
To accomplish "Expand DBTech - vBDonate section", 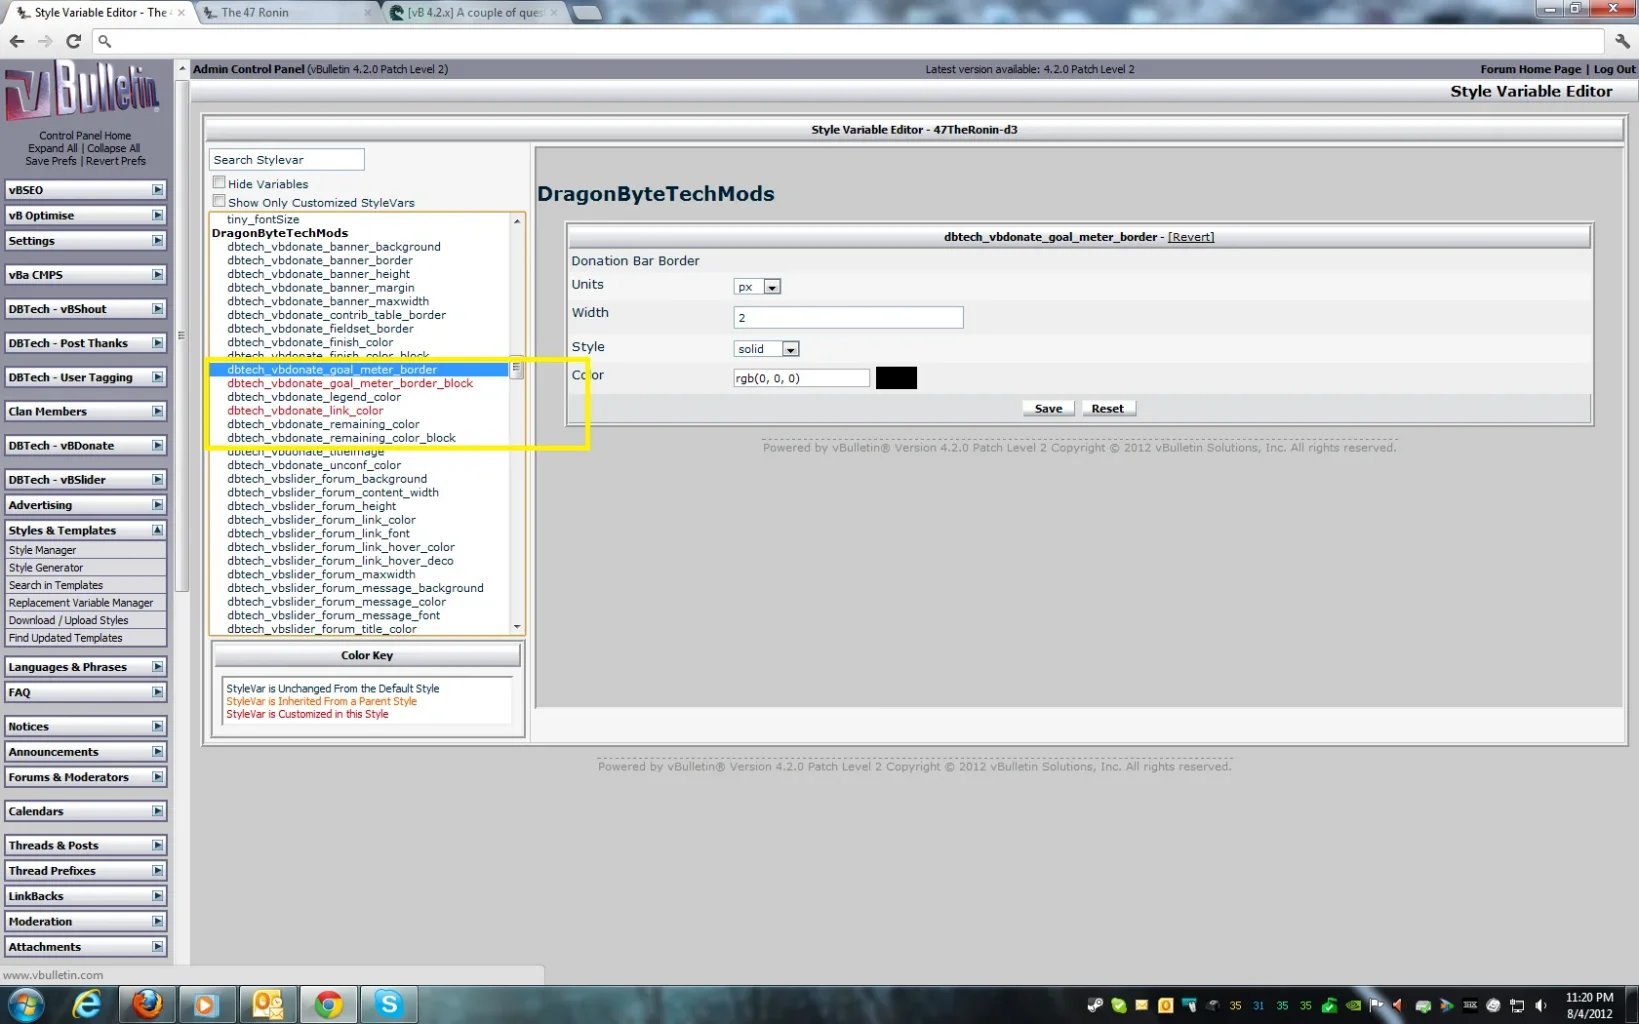I will tap(85, 446).
